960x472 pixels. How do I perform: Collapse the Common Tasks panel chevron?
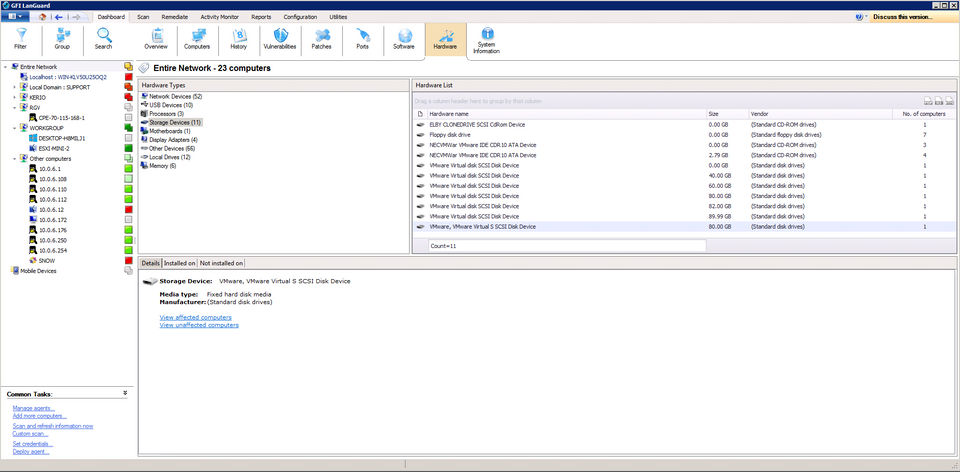tap(125, 393)
